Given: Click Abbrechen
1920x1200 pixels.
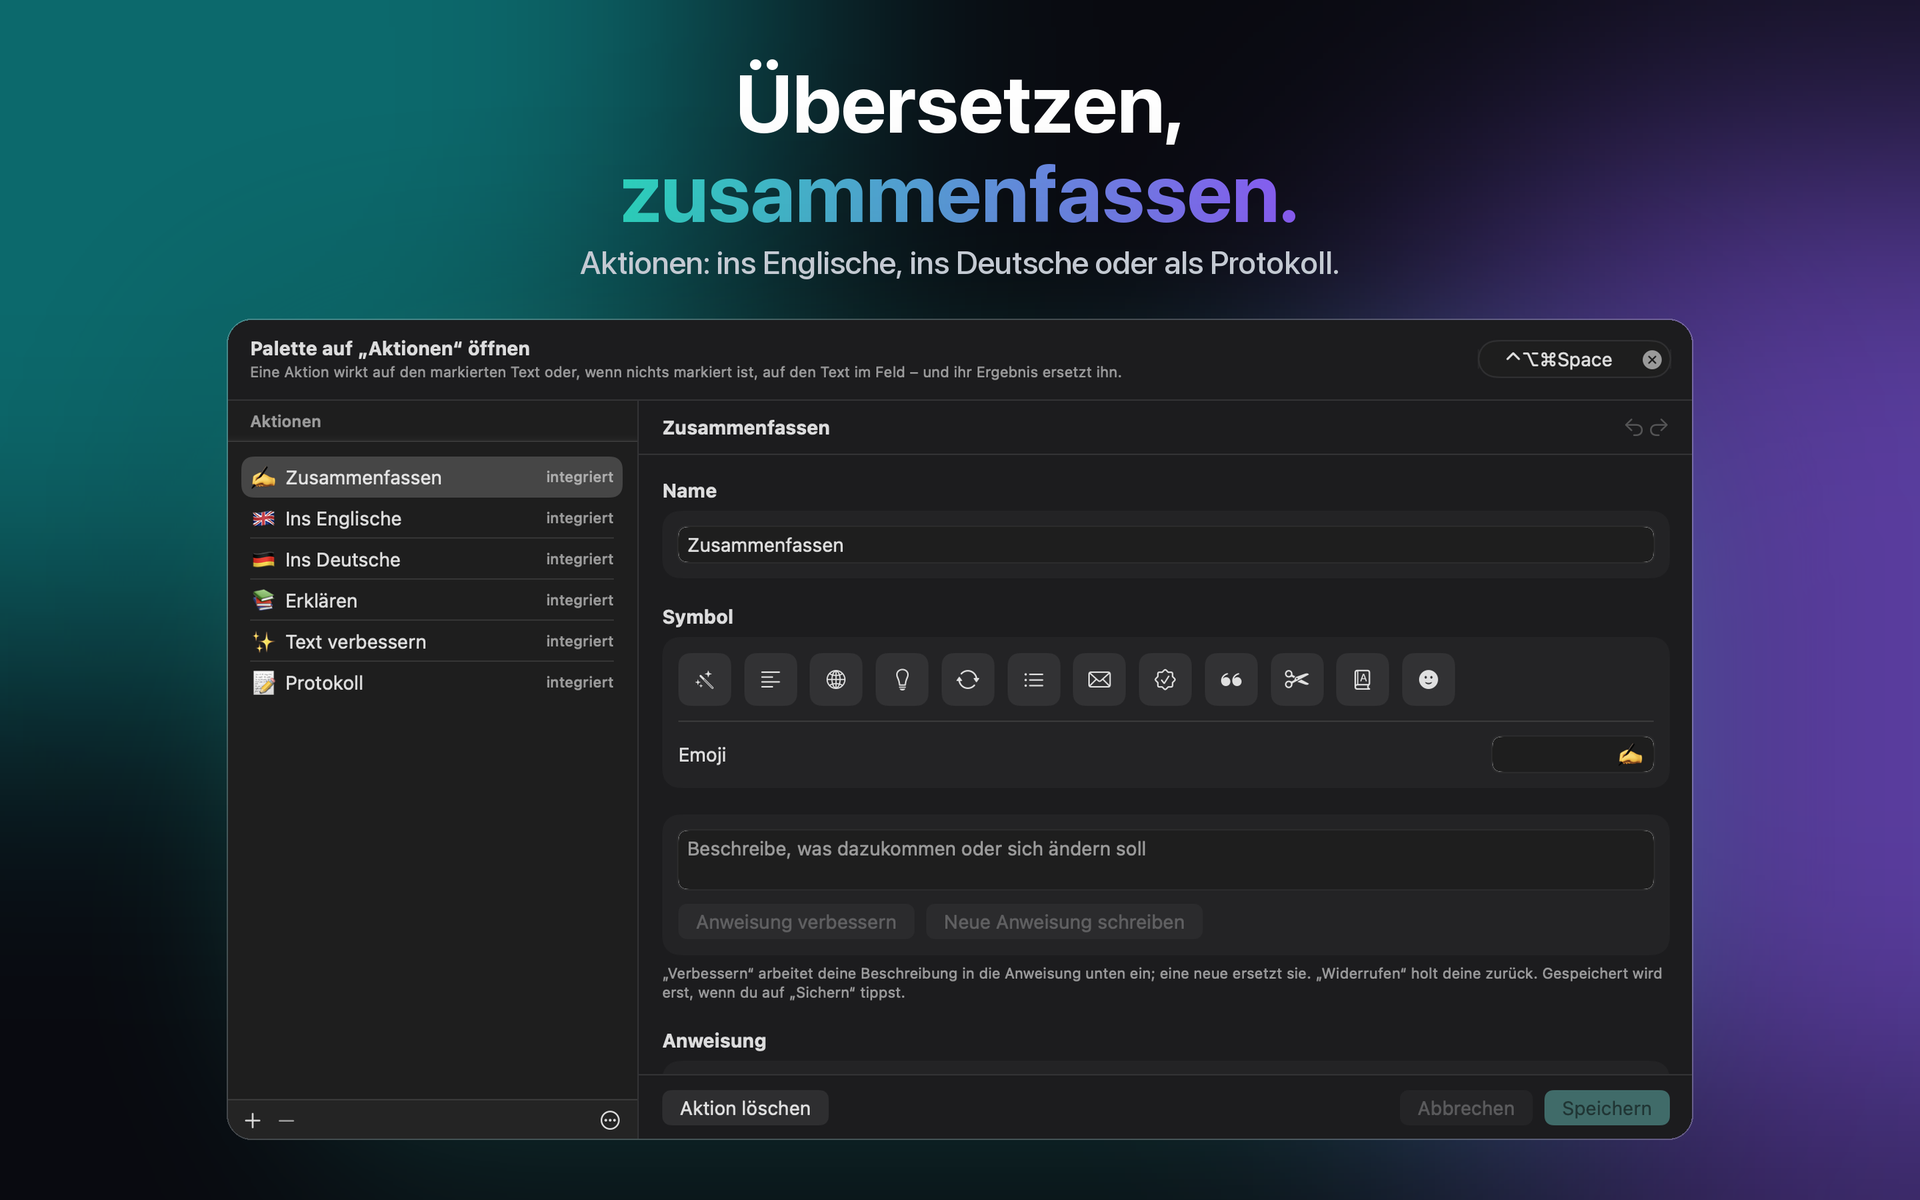Looking at the screenshot, I should click(1466, 1108).
